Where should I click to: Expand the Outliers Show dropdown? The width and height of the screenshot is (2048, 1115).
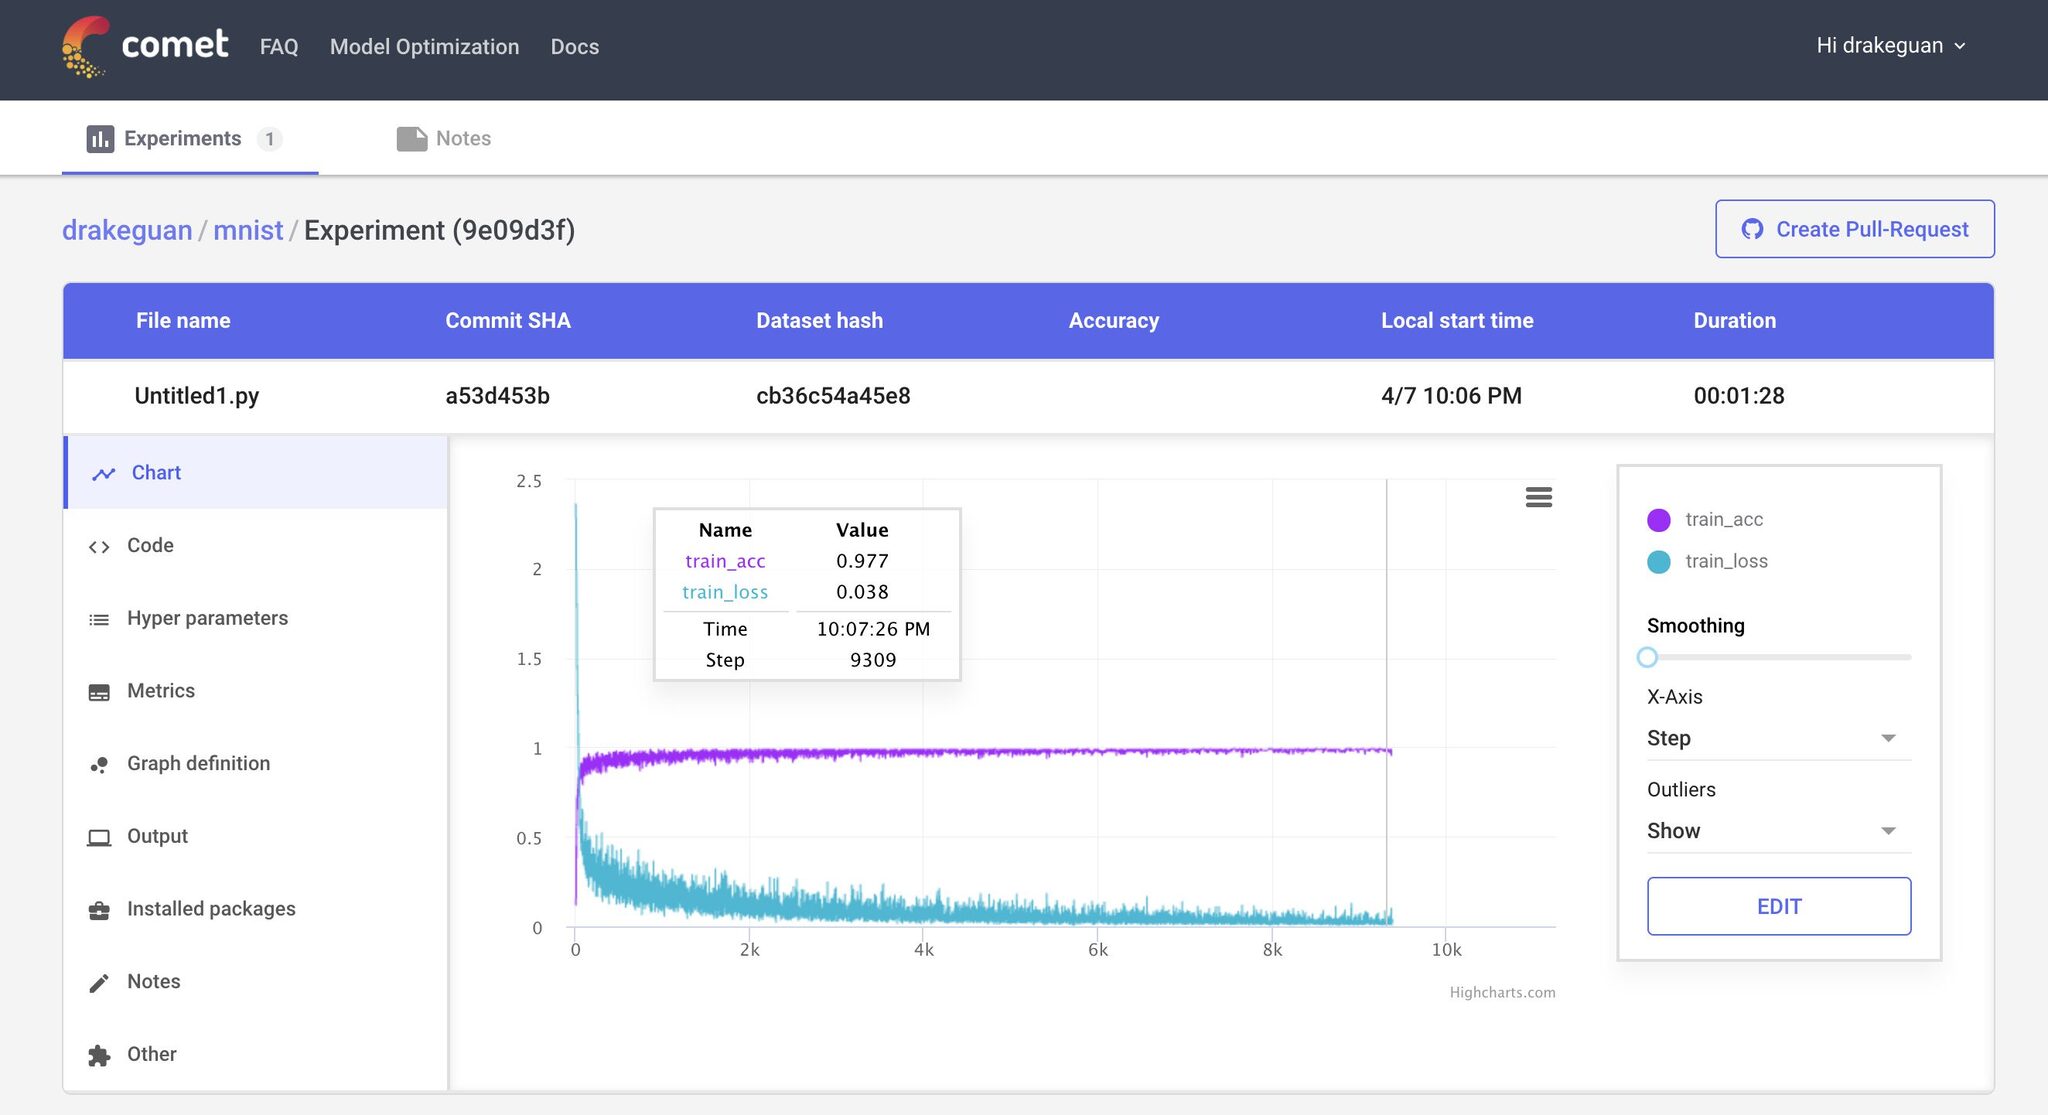tap(1778, 831)
